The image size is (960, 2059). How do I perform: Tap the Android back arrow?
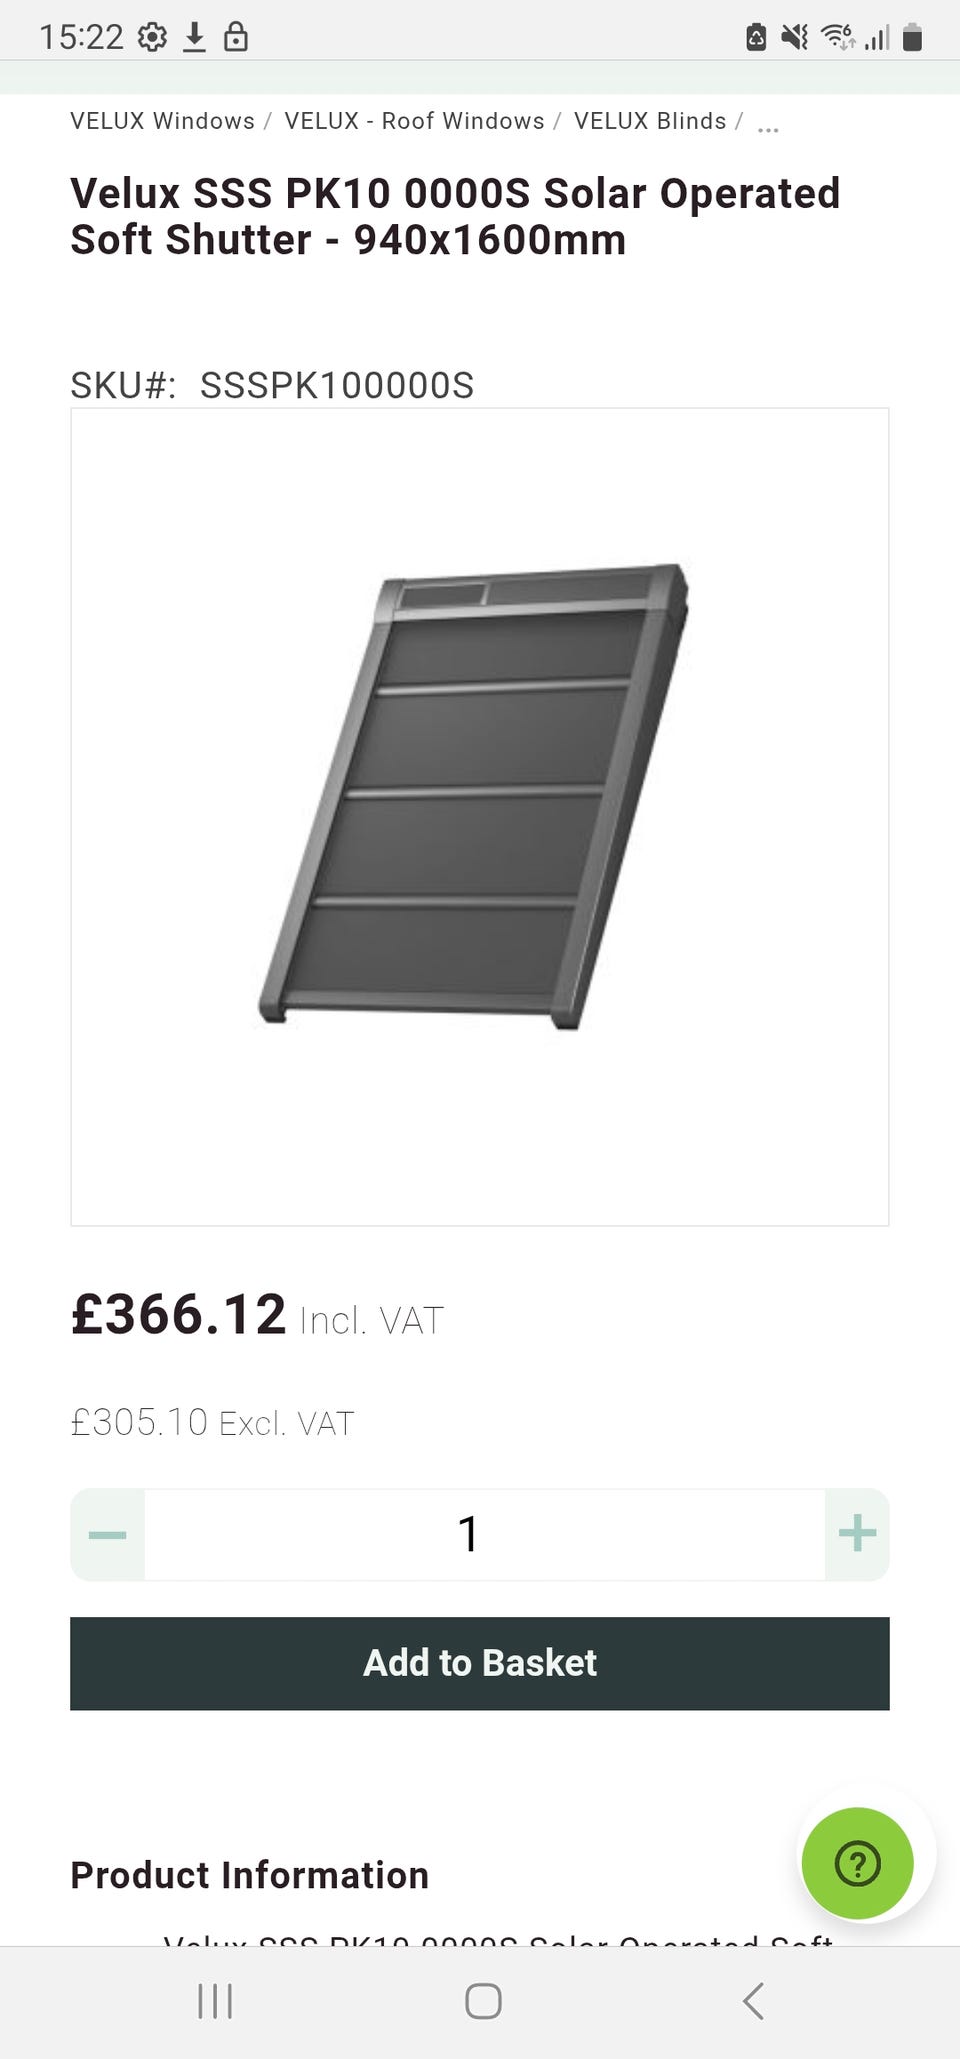tap(753, 2001)
